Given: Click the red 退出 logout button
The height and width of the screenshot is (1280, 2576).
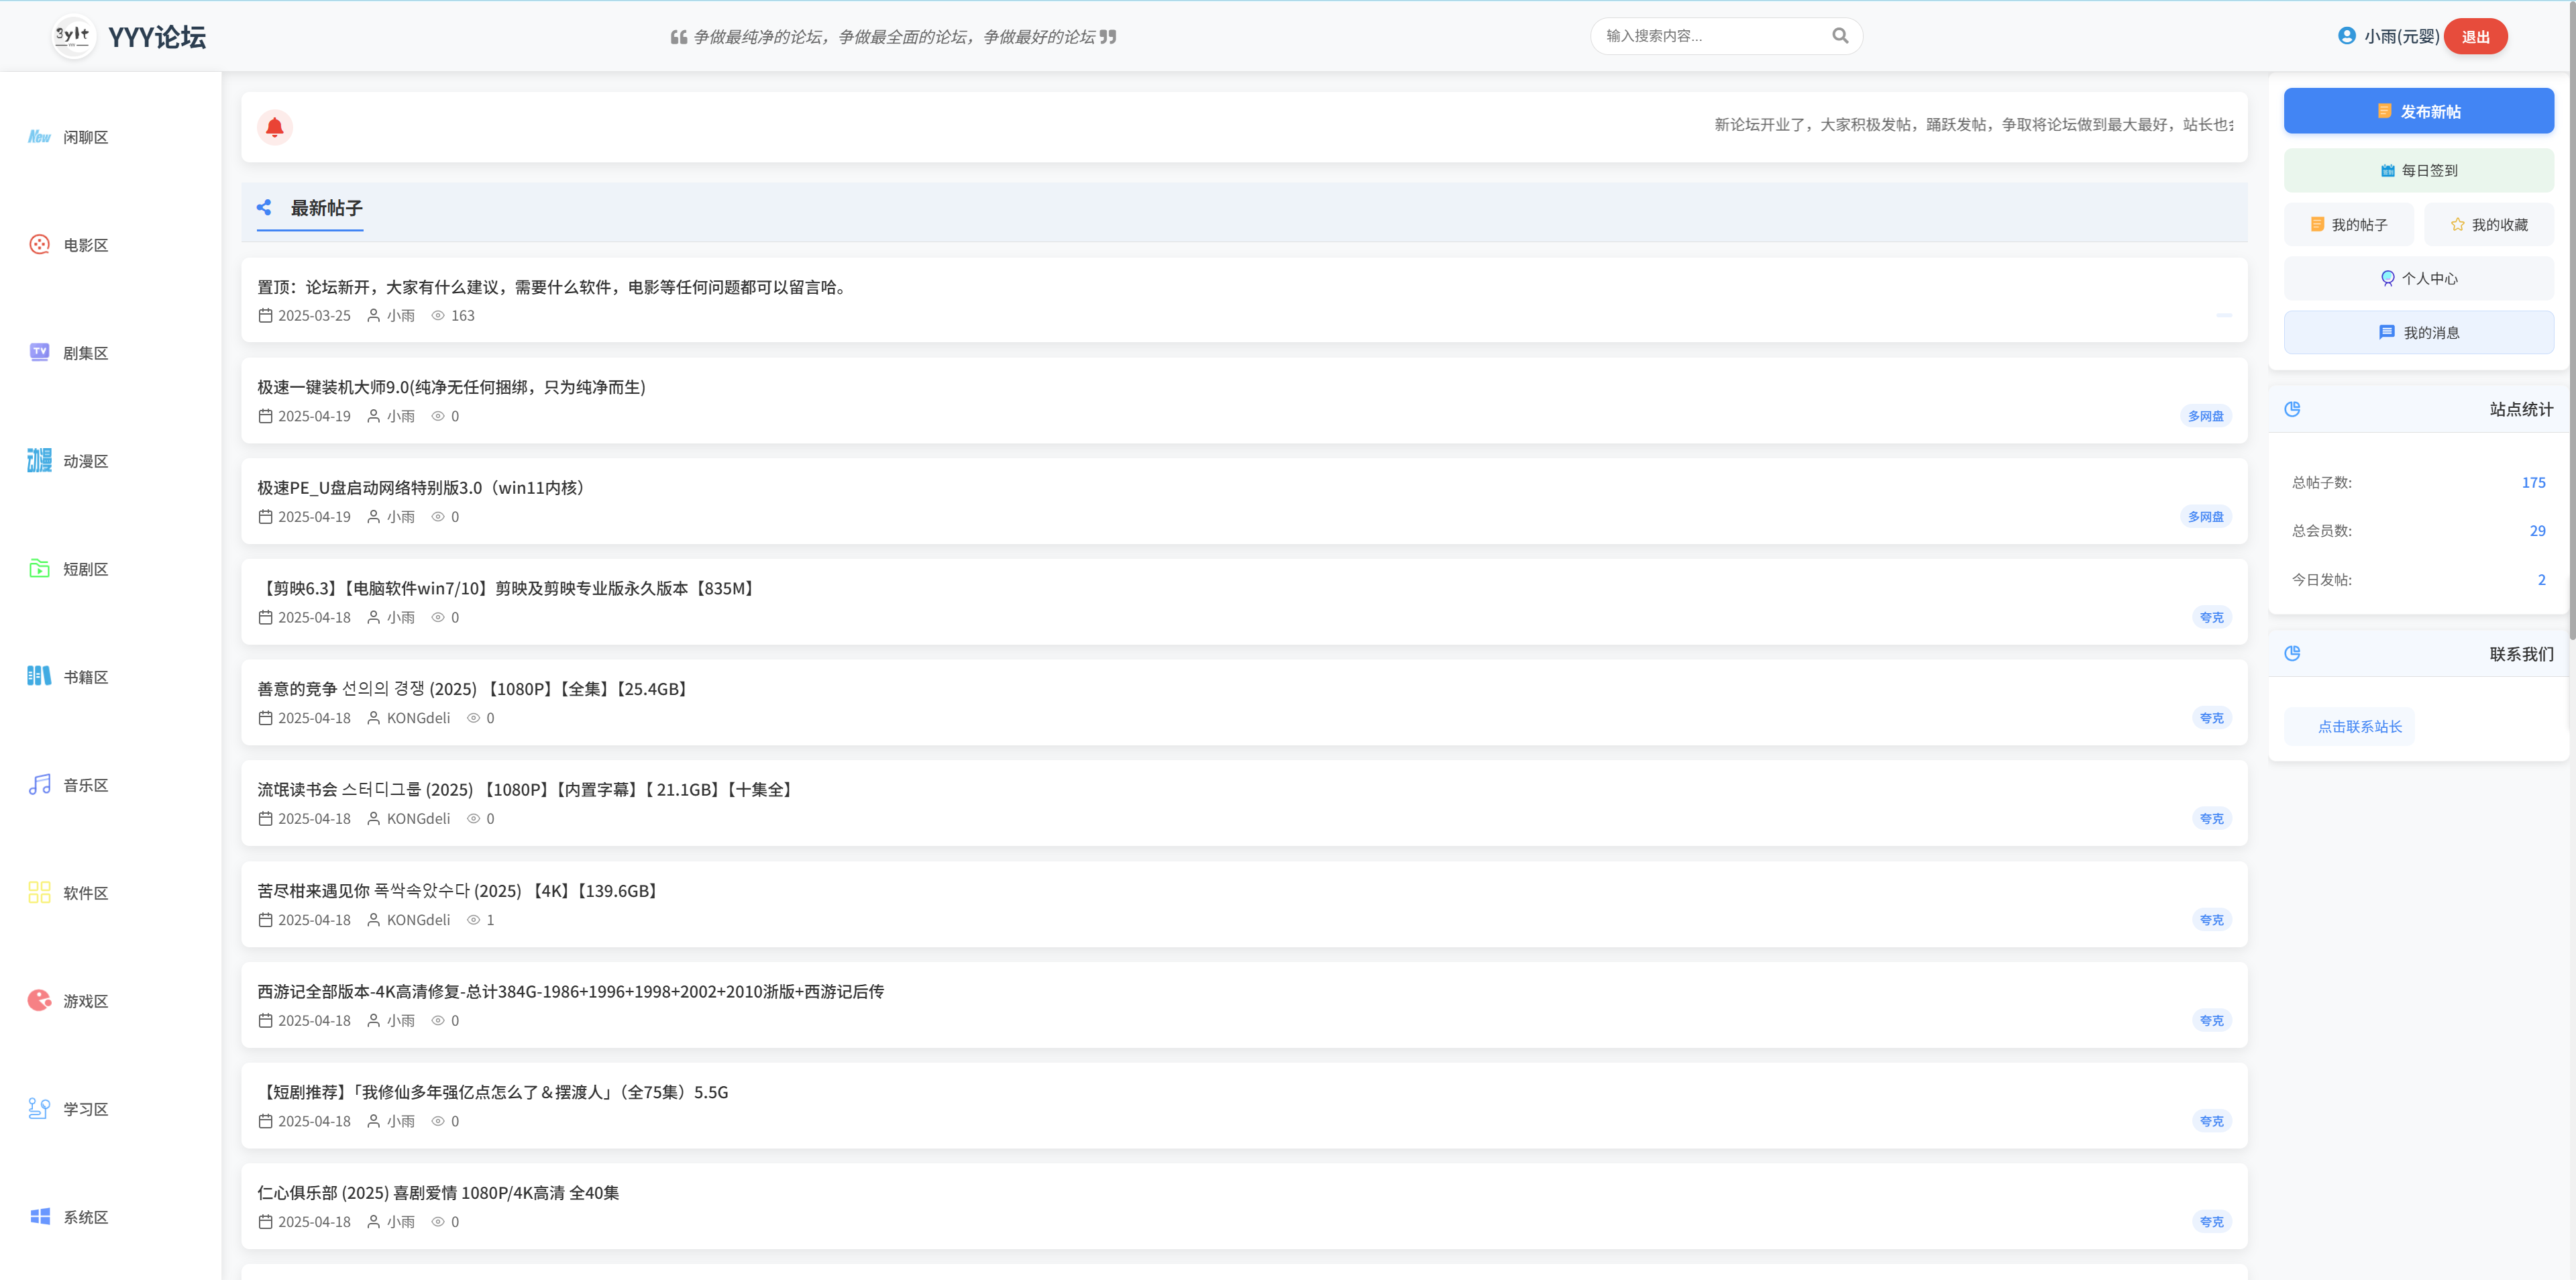Looking at the screenshot, I should (2474, 37).
